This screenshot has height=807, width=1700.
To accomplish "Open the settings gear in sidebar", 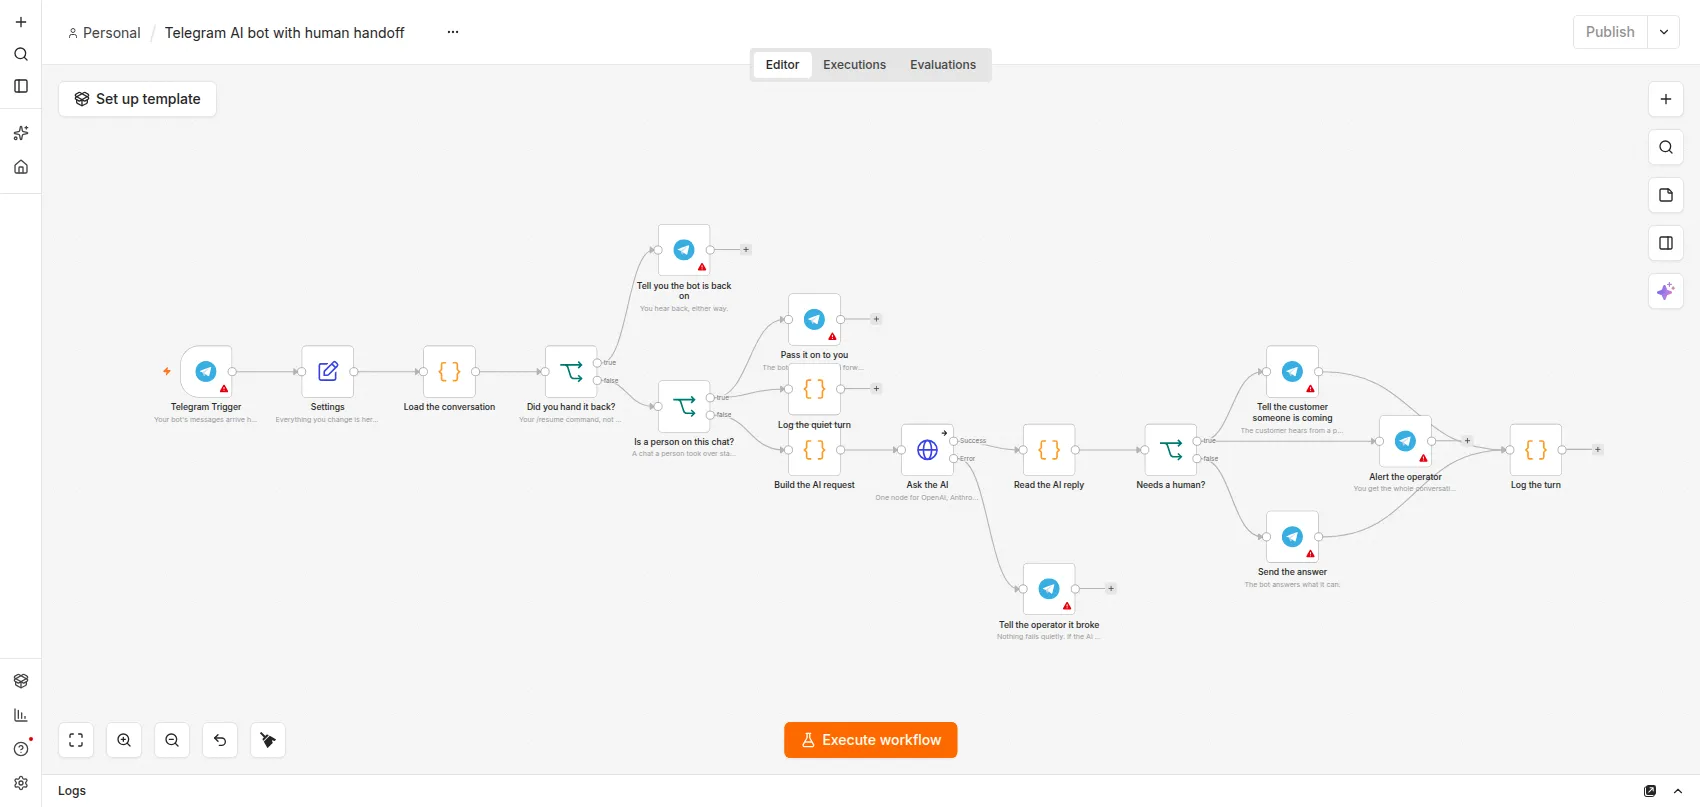I will 21,783.
